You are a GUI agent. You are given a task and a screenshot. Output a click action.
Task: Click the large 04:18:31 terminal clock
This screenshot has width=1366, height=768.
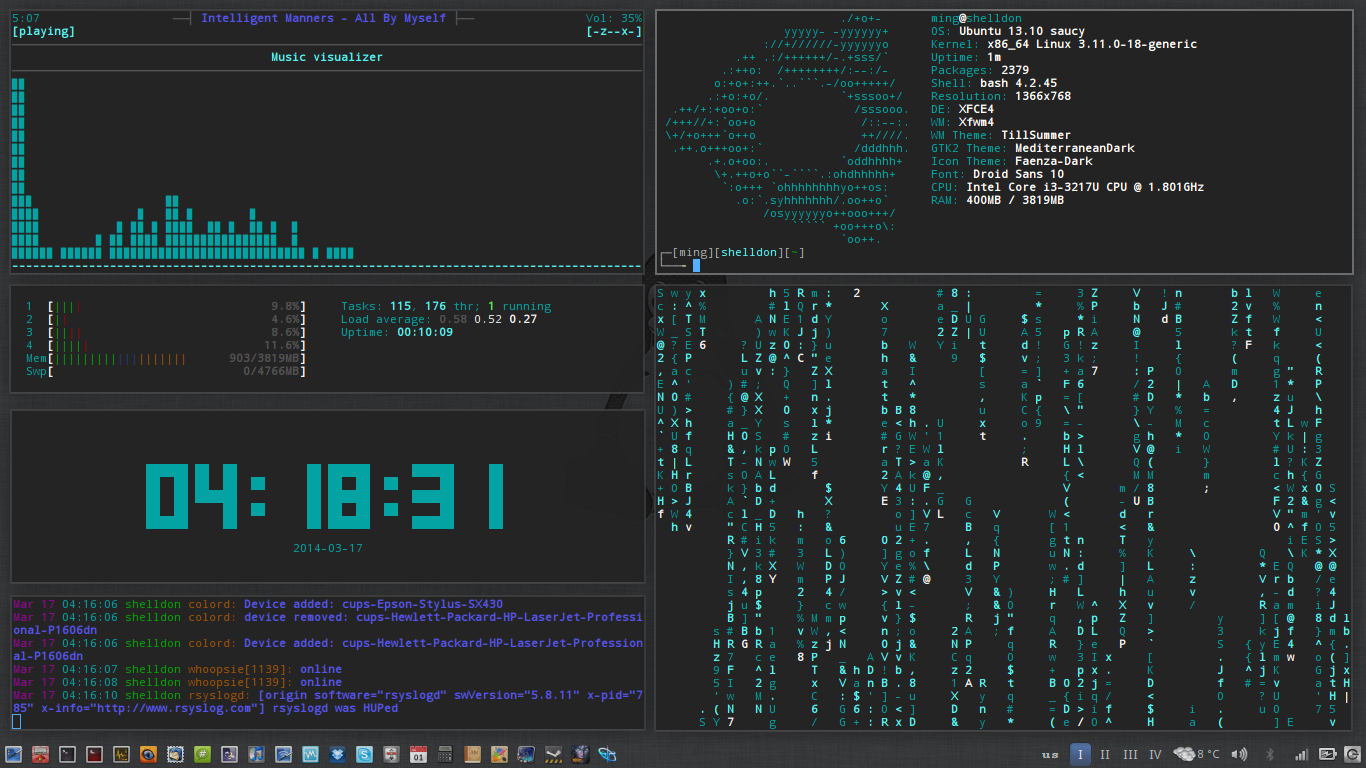coord(327,496)
